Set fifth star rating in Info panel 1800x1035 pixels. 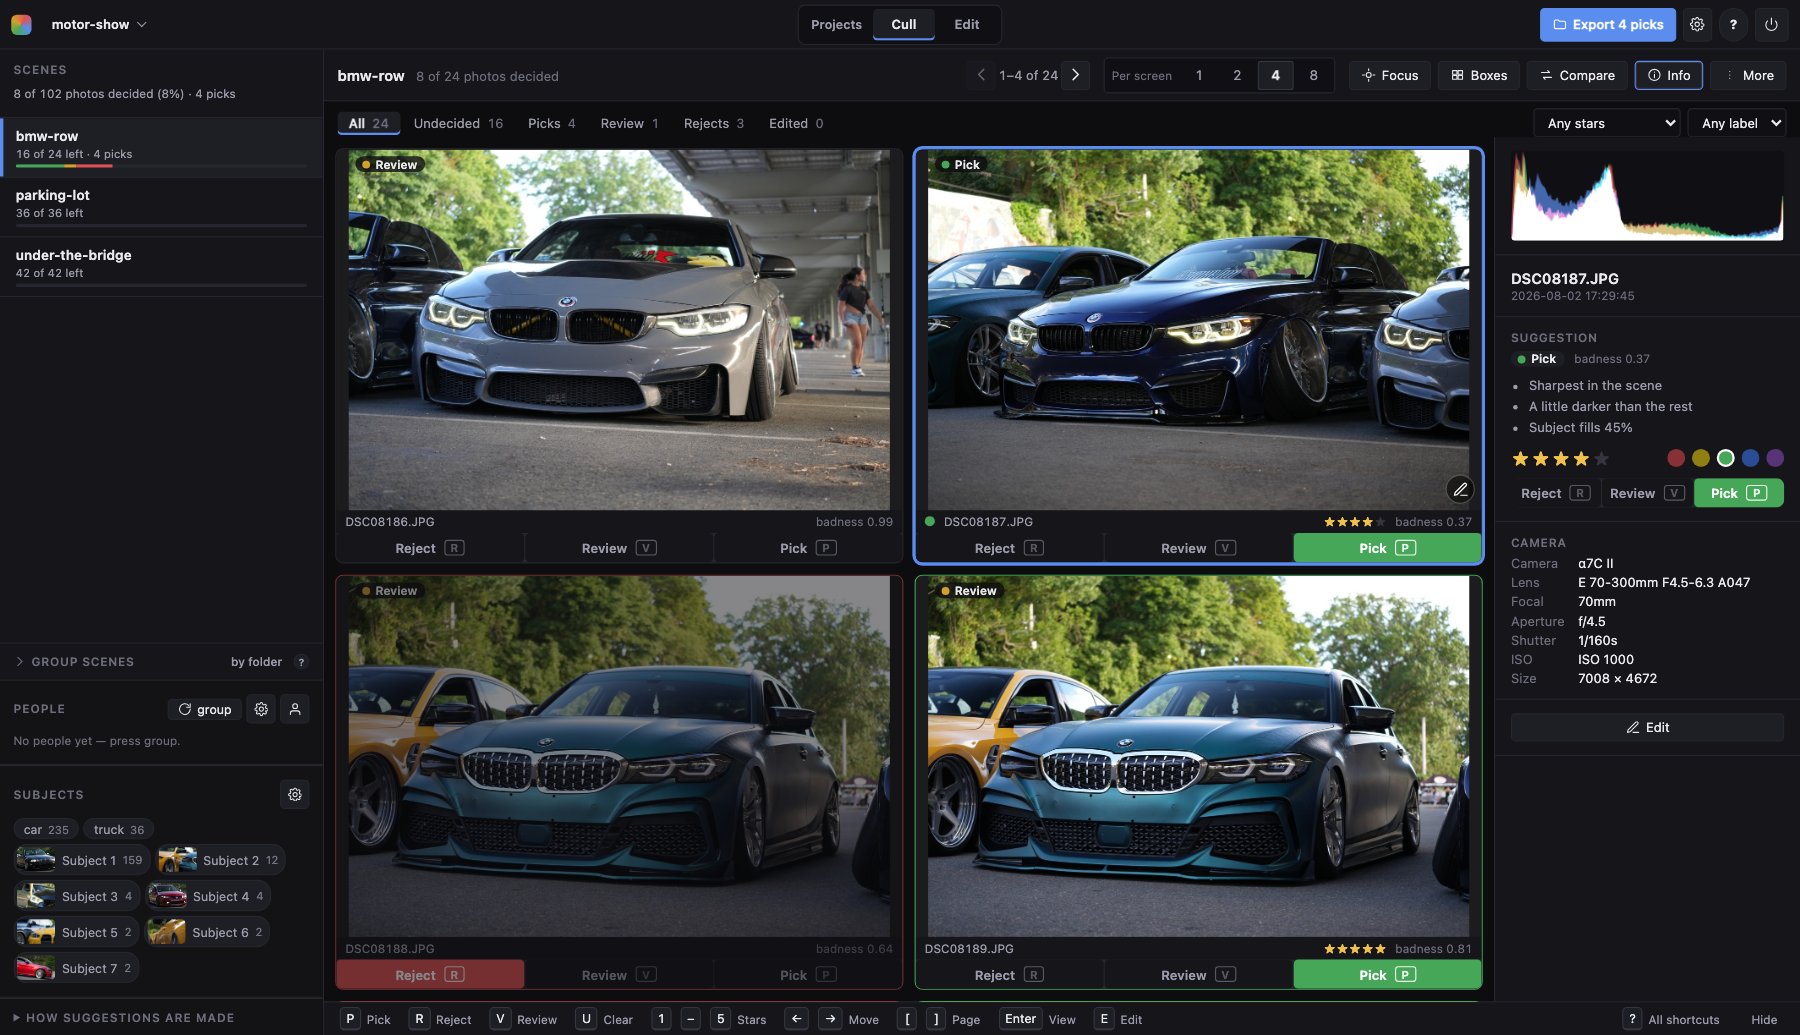pos(1601,459)
